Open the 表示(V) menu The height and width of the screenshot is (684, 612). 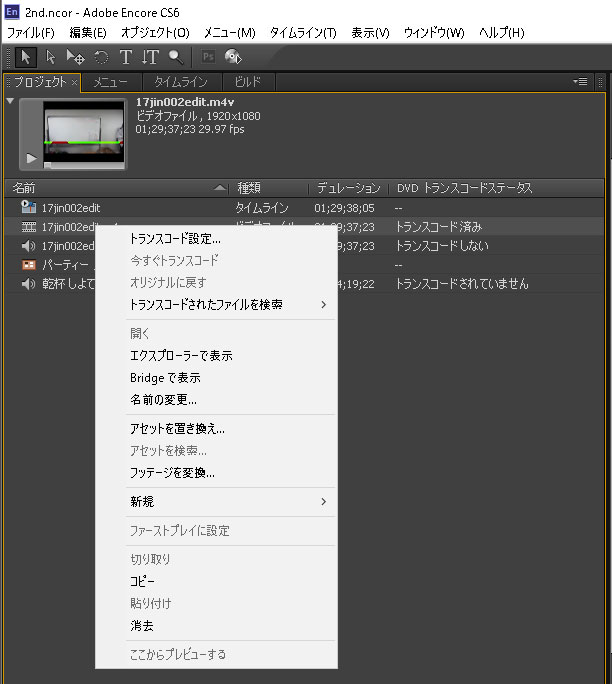370,33
